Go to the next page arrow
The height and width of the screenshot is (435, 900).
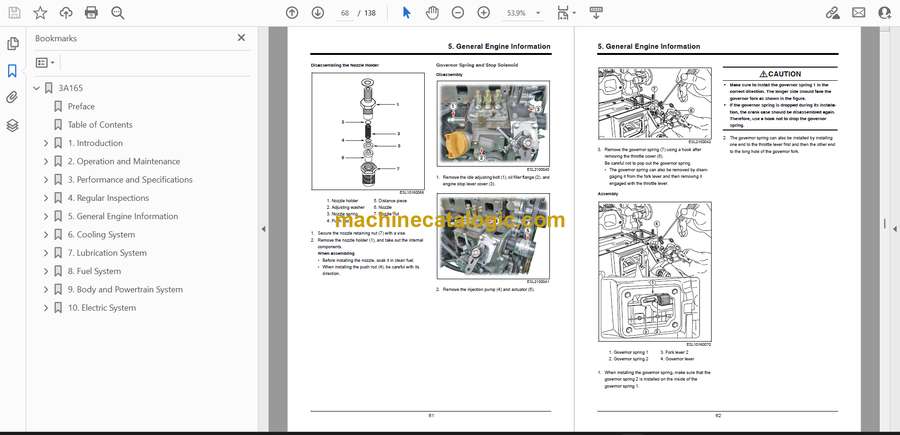318,12
